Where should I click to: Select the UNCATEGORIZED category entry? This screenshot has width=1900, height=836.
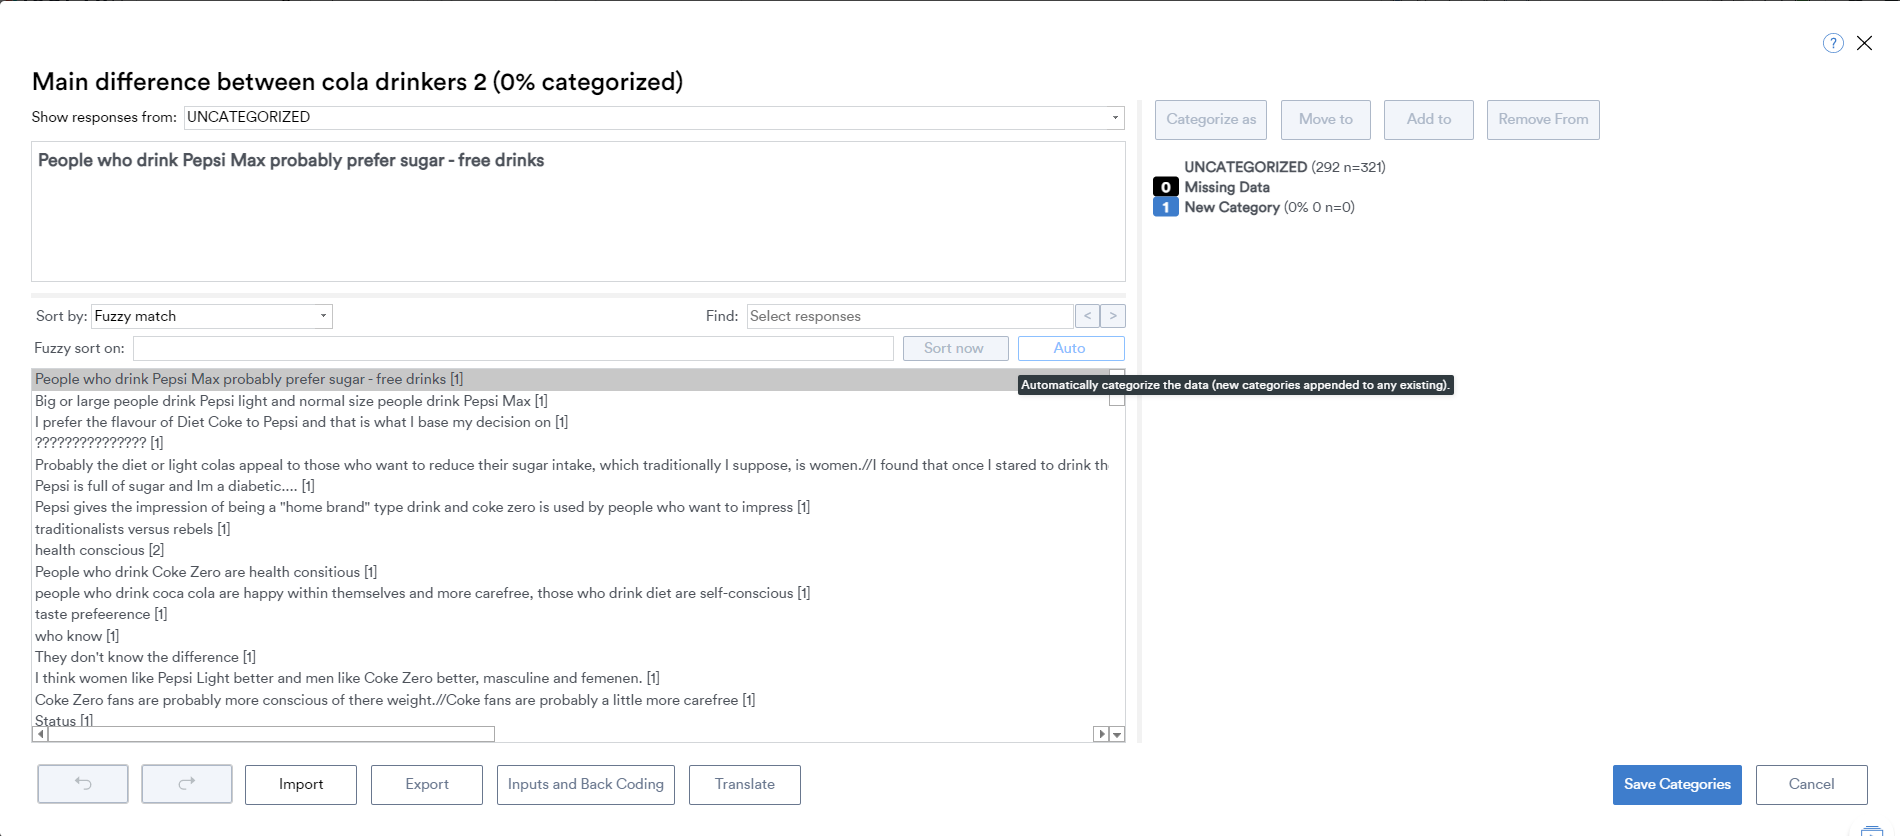point(1285,167)
